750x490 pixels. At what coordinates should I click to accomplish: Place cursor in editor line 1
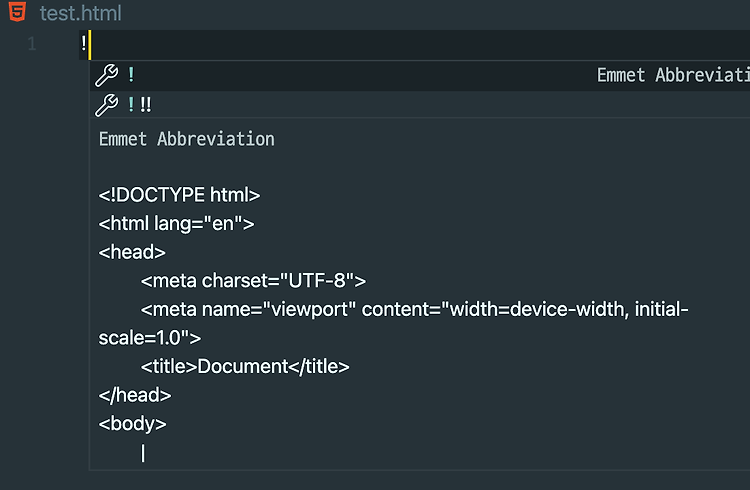(x=414, y=45)
